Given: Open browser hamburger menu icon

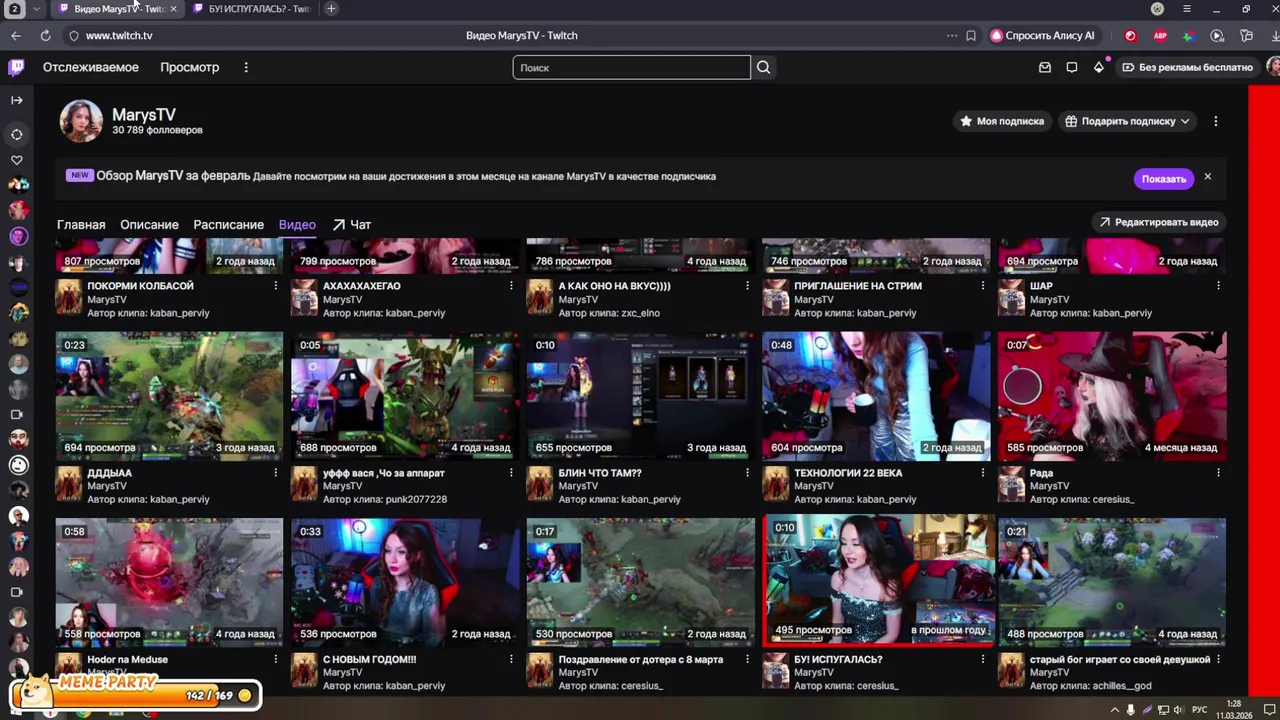Looking at the screenshot, I should point(1187,9).
